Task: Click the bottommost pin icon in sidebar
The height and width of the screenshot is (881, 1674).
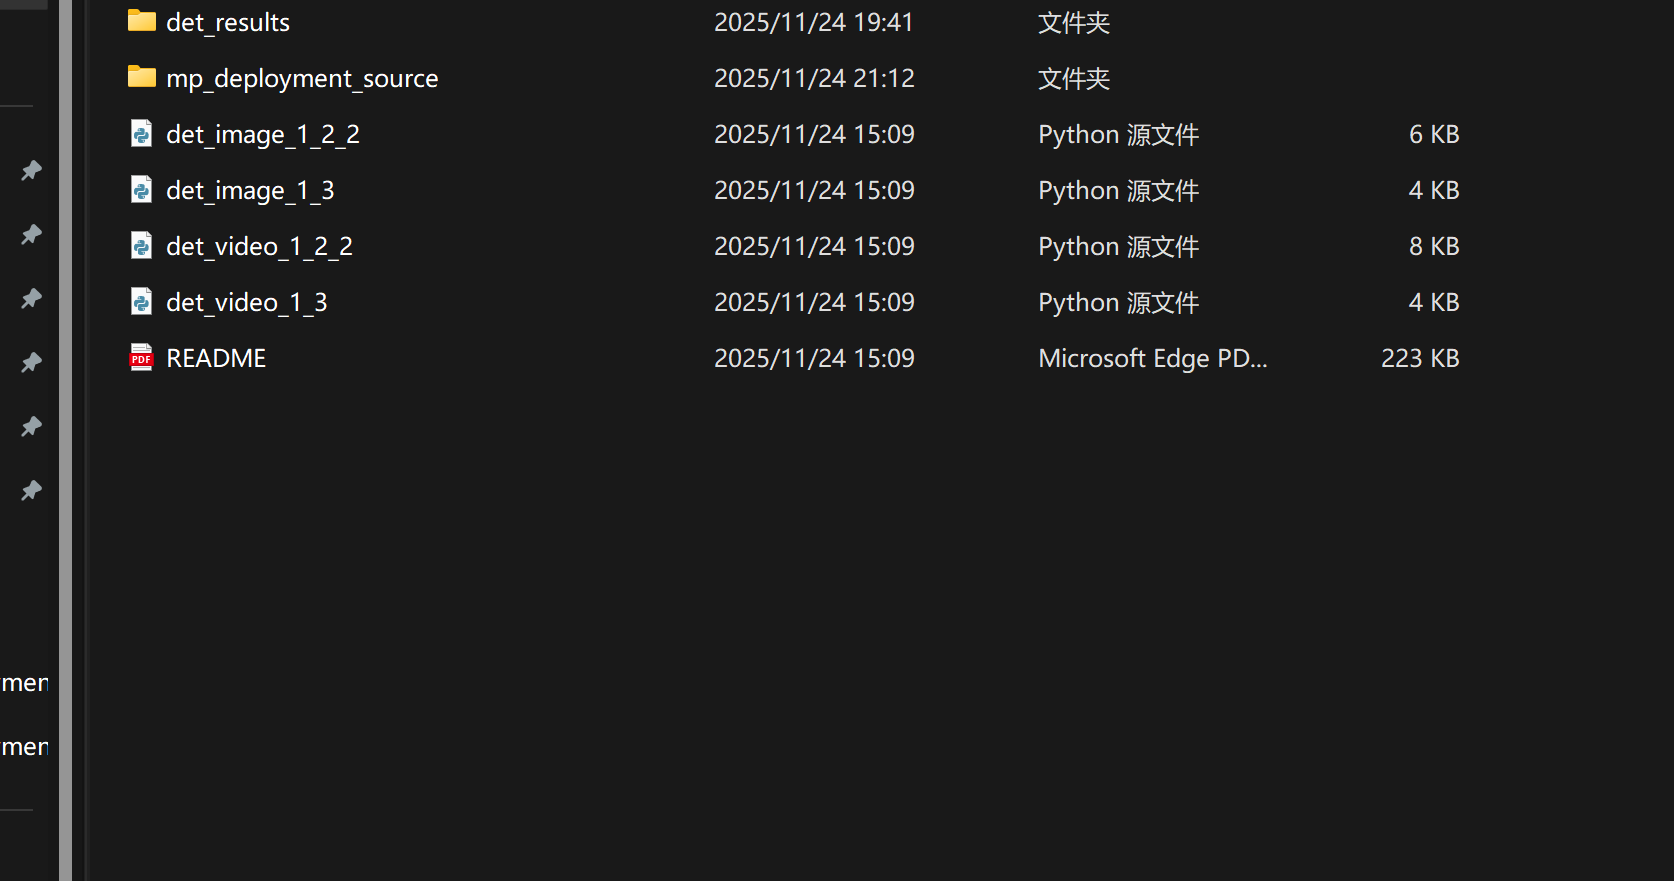Action: pos(32,490)
